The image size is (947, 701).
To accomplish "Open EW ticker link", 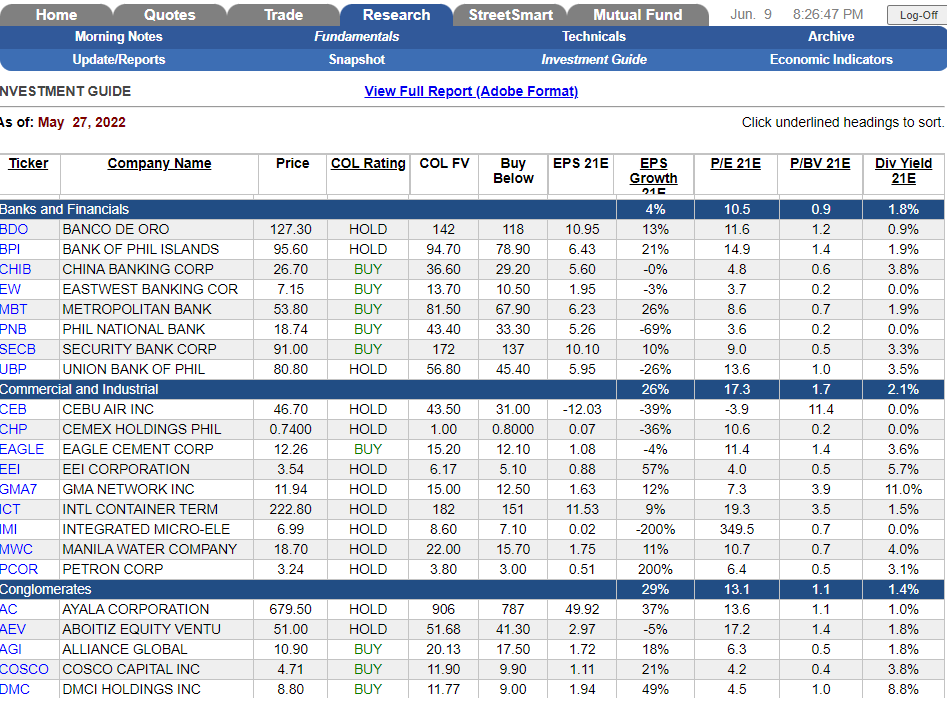I will coord(10,289).
